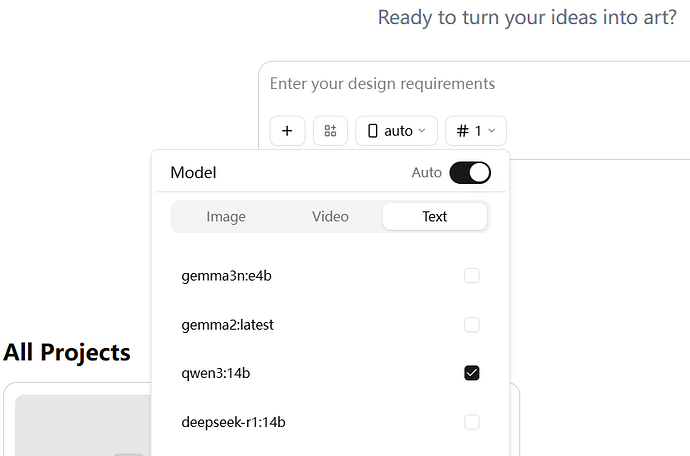Open the model selector grid icon

(x=330, y=131)
